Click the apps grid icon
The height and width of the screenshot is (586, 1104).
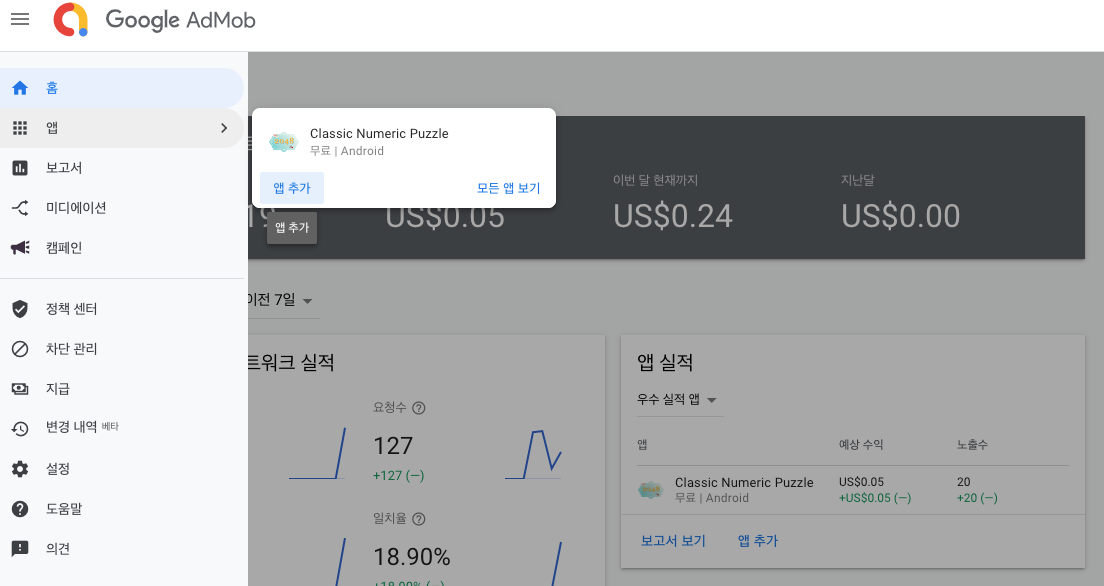pyautogui.click(x=20, y=127)
